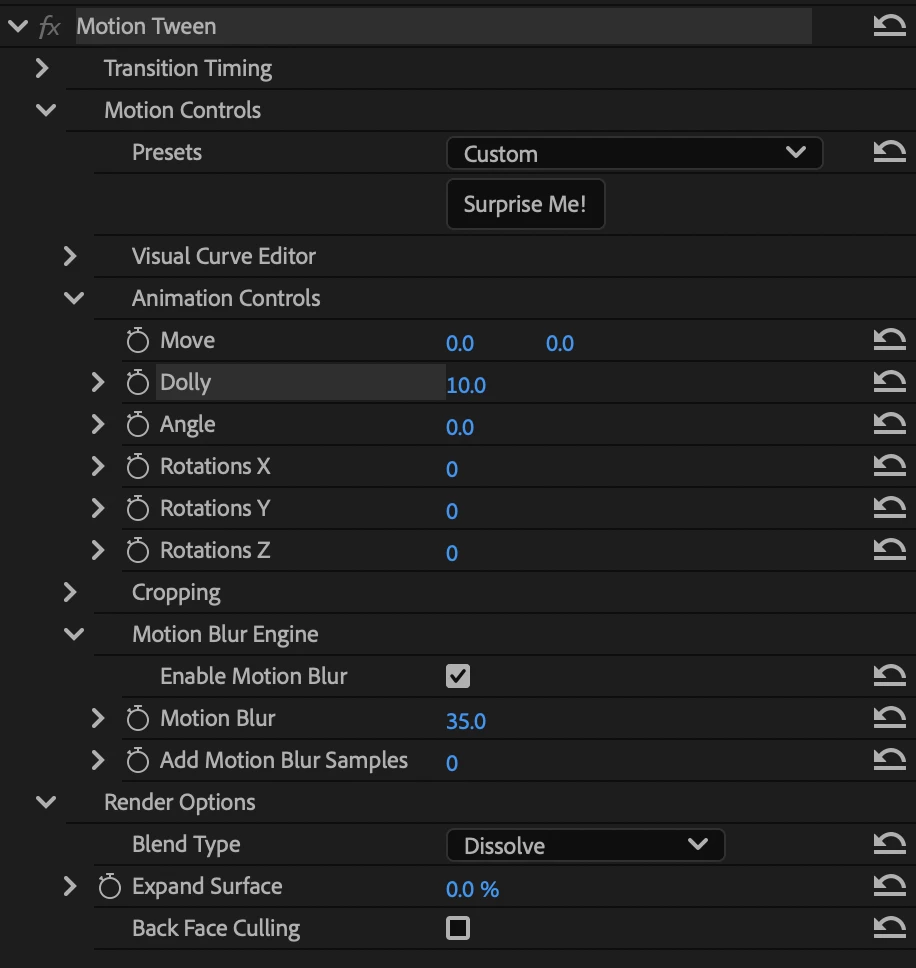The height and width of the screenshot is (968, 916).
Task: Click the Move X value 0.0
Action: (x=460, y=343)
